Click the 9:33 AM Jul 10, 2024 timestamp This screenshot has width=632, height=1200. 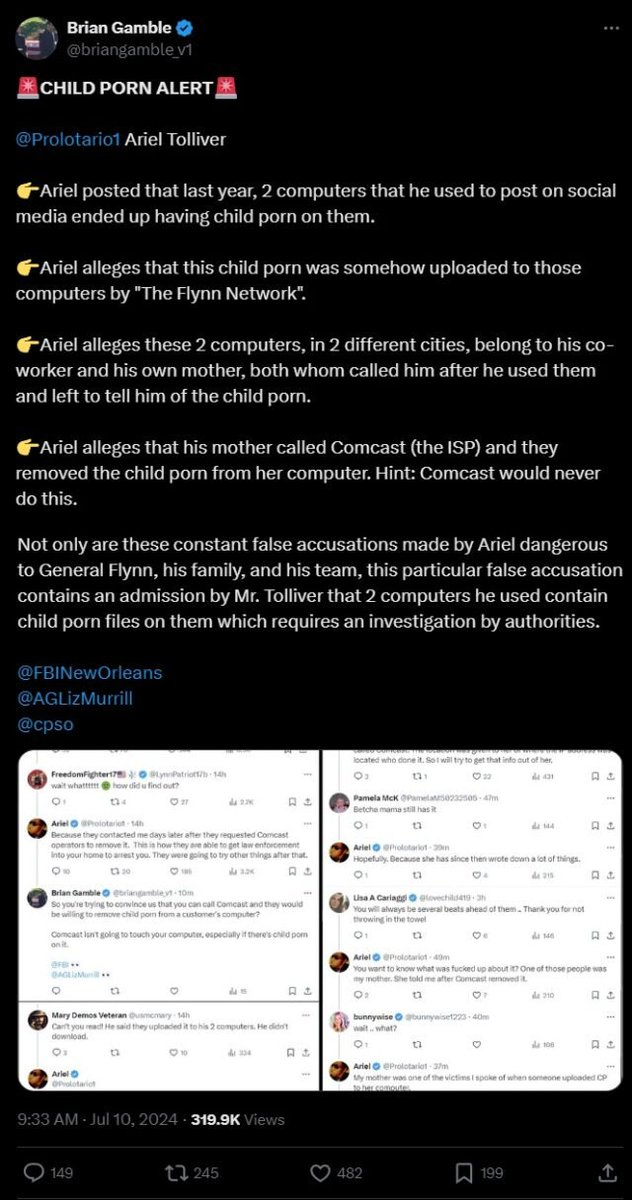(96, 1119)
